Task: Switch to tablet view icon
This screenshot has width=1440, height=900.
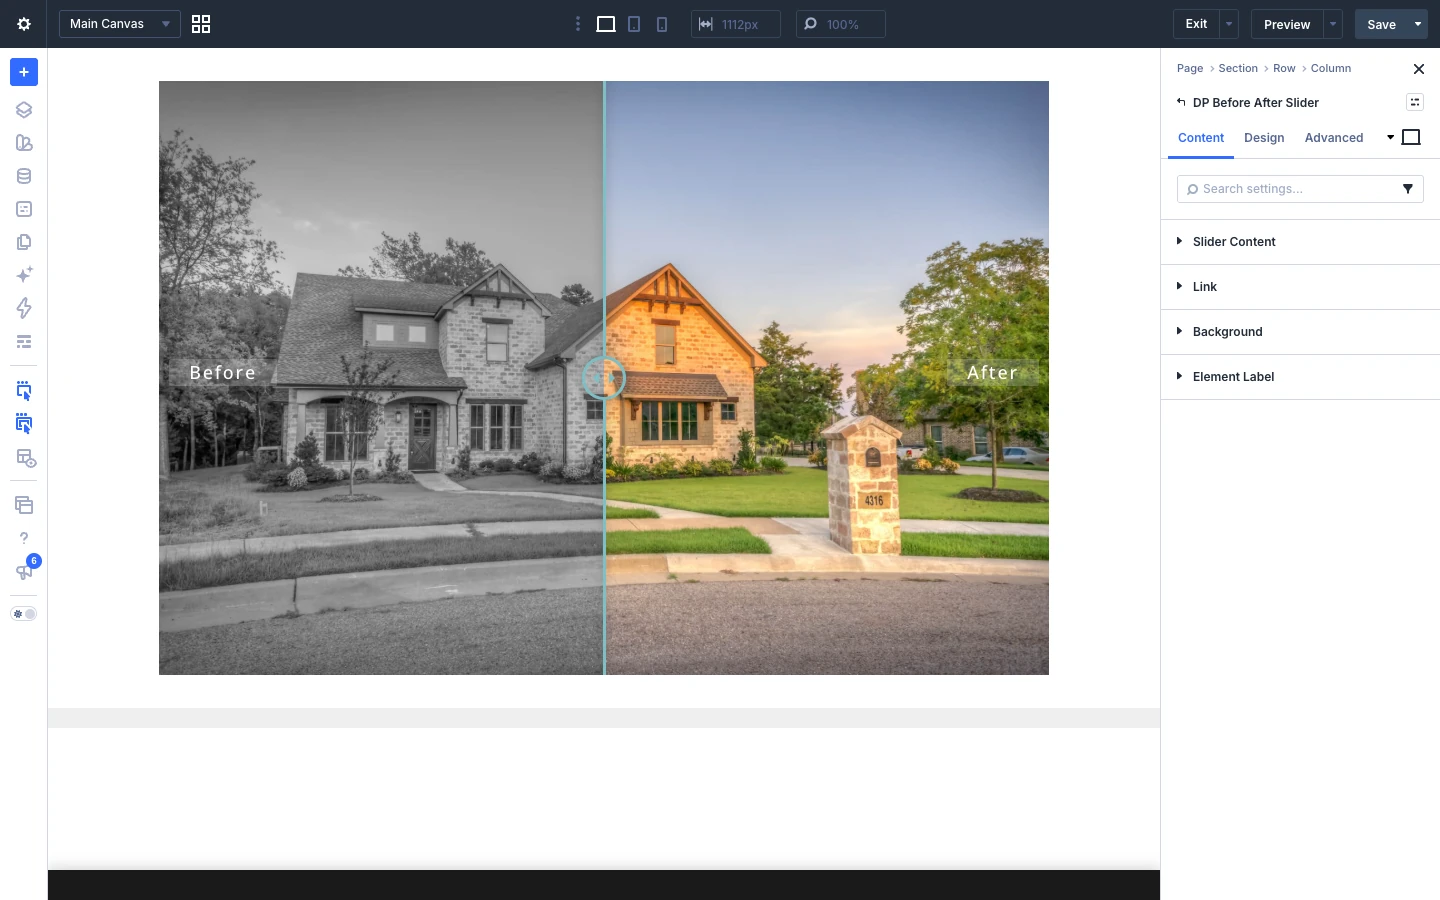Action: coord(634,24)
